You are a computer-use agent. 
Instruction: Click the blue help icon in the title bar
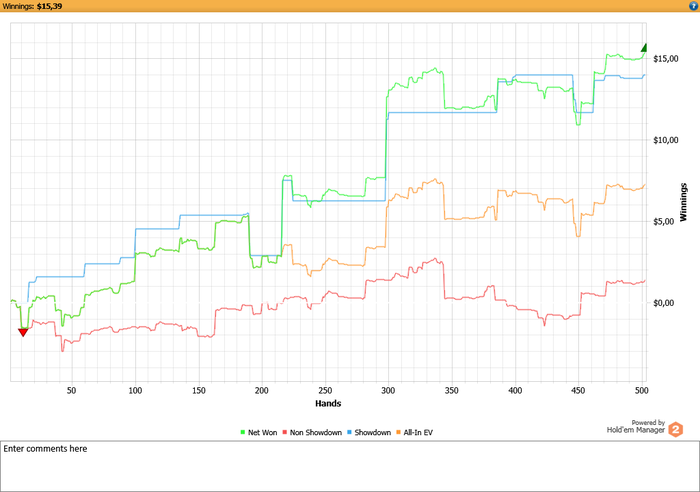pos(693,6)
